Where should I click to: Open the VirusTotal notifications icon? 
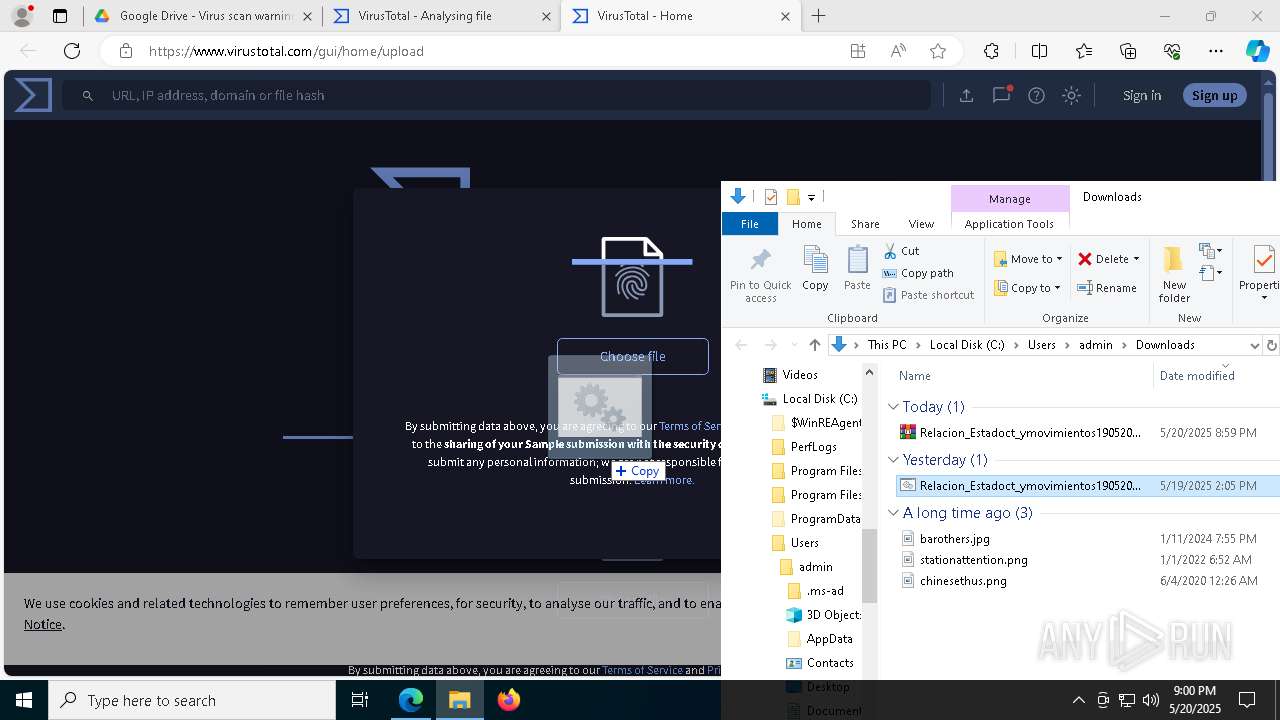point(1001,95)
